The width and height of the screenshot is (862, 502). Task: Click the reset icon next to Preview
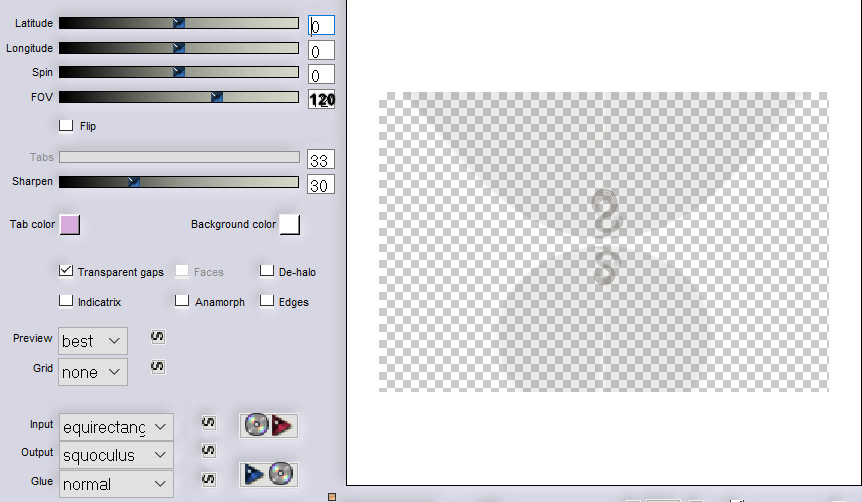[157, 336]
